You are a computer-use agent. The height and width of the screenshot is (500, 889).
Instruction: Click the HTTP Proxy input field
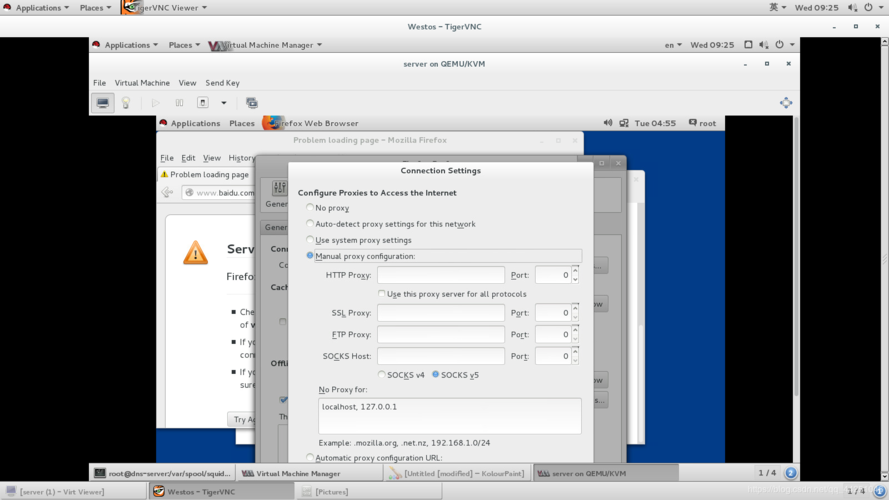tap(441, 275)
